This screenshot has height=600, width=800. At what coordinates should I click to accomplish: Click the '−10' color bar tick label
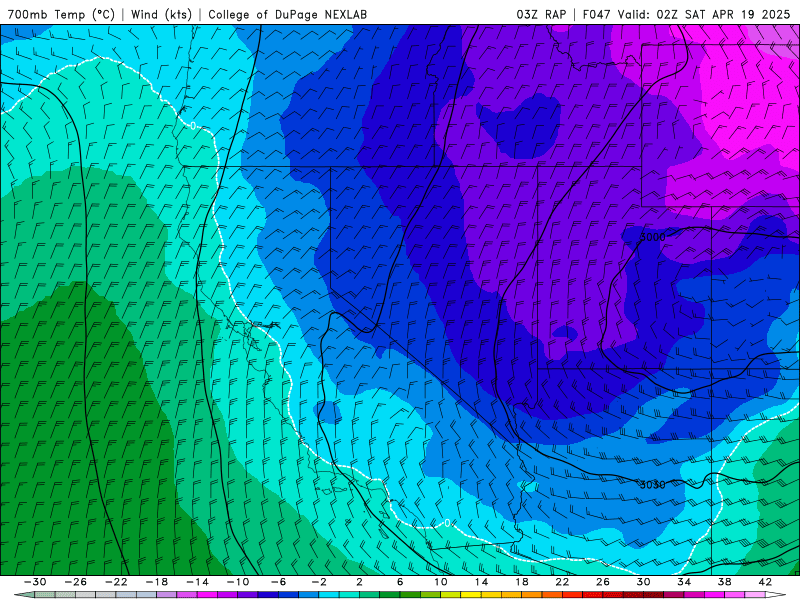(238, 582)
